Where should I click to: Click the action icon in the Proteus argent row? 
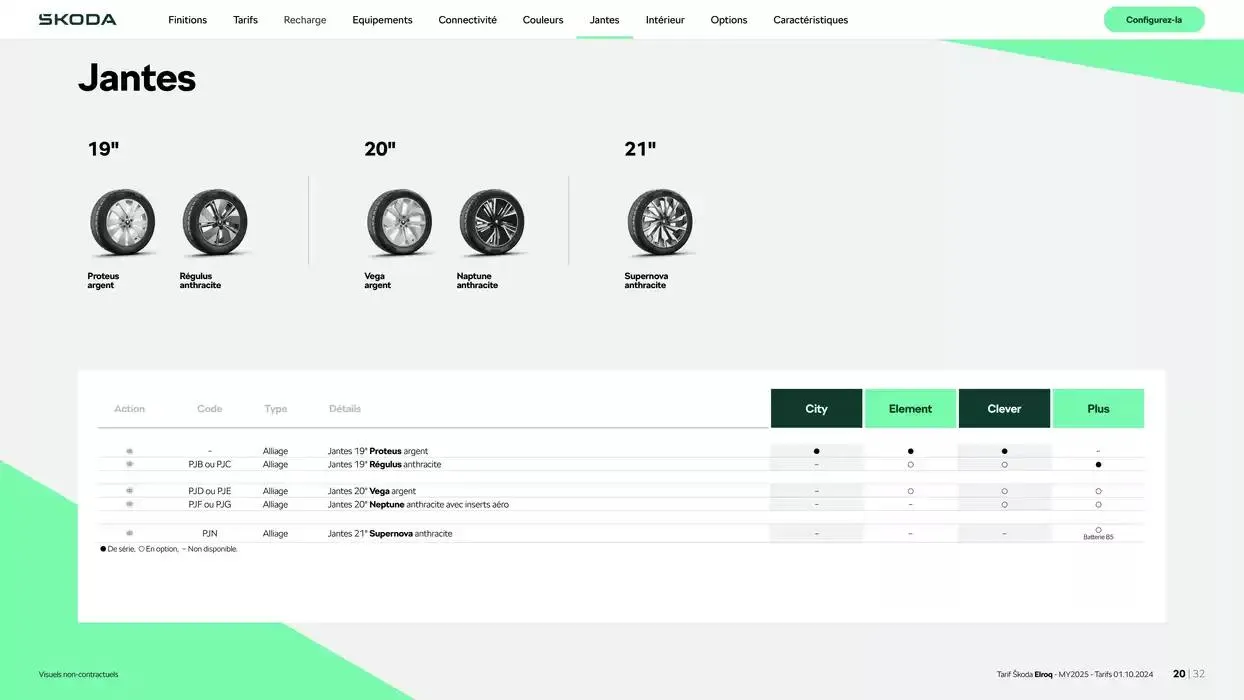(129, 451)
